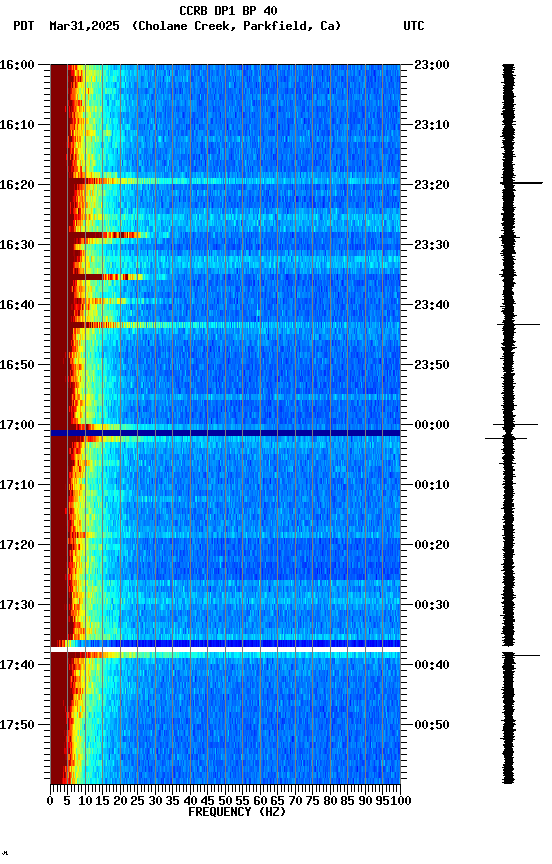Click the '00:20' UTC time label
This screenshot has height=864, width=552.
point(432,545)
